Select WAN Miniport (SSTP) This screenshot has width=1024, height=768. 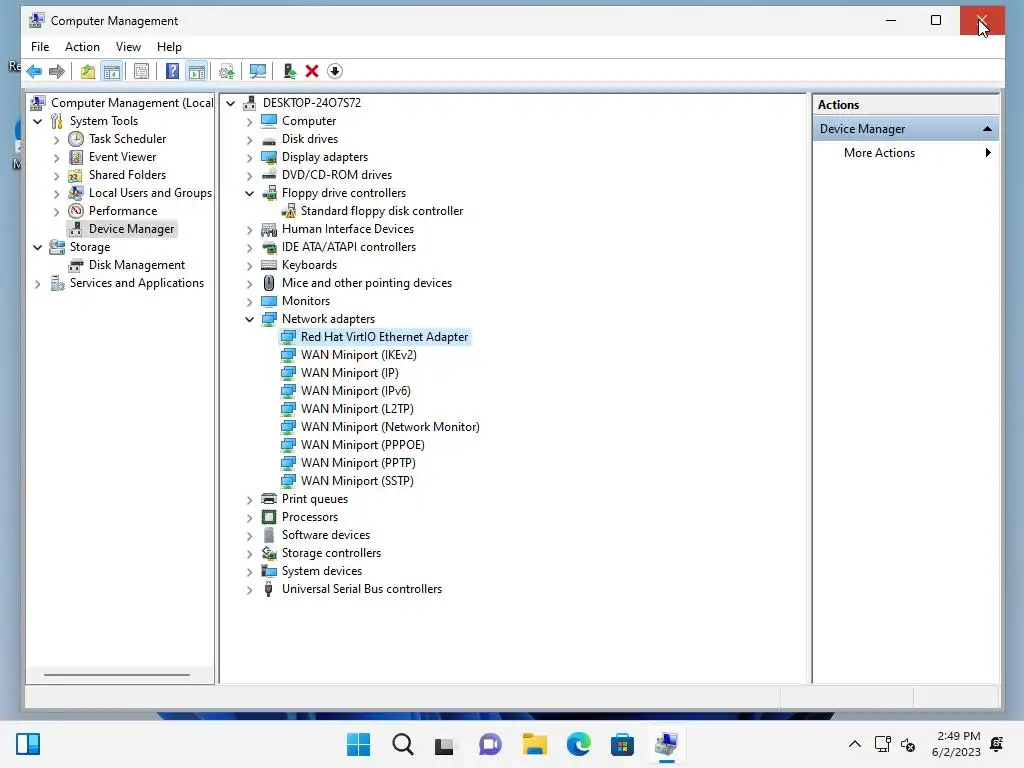357,481
